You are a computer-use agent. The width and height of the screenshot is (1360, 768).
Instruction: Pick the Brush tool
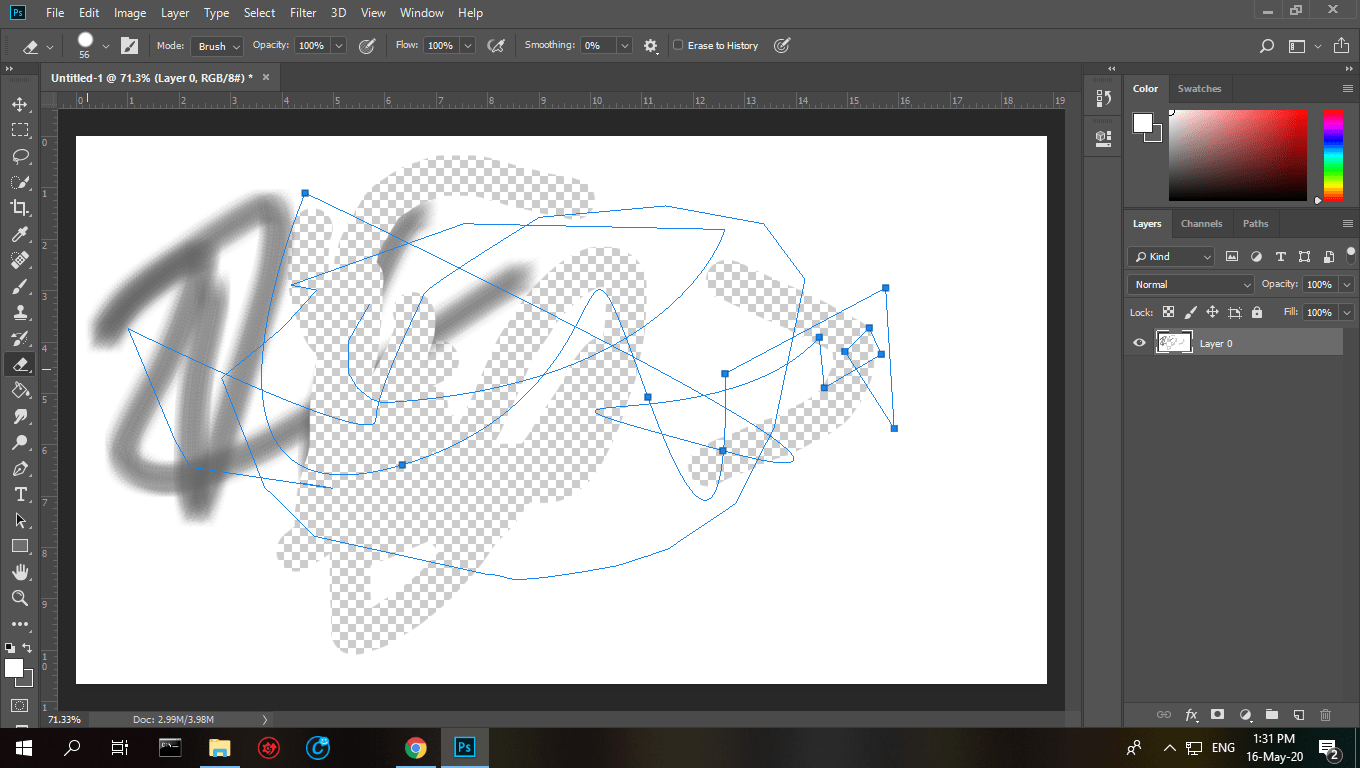20,286
